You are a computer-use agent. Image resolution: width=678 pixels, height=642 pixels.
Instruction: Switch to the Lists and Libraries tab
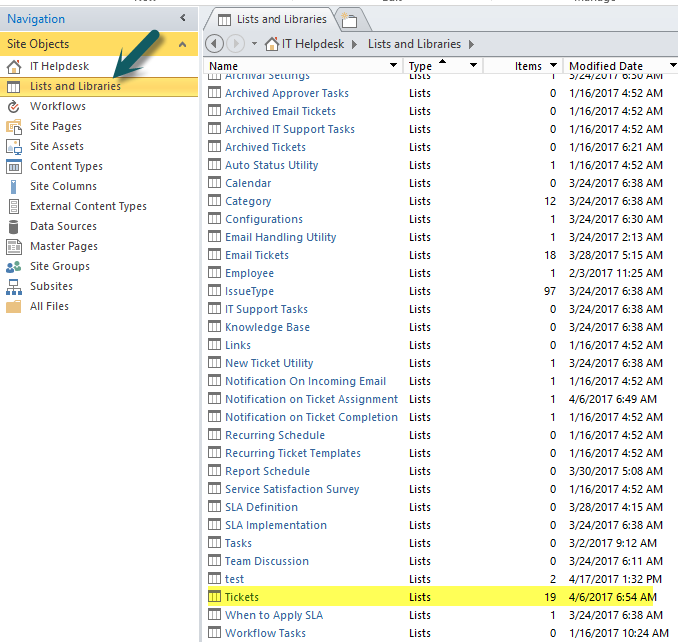[x=272, y=19]
